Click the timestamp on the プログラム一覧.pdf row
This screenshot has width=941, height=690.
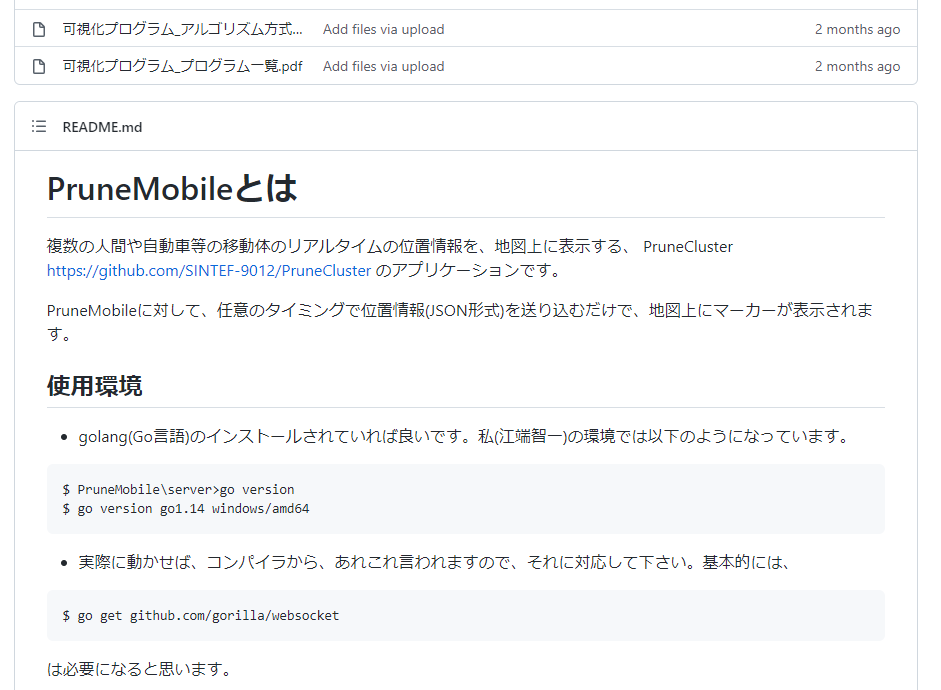click(x=857, y=66)
